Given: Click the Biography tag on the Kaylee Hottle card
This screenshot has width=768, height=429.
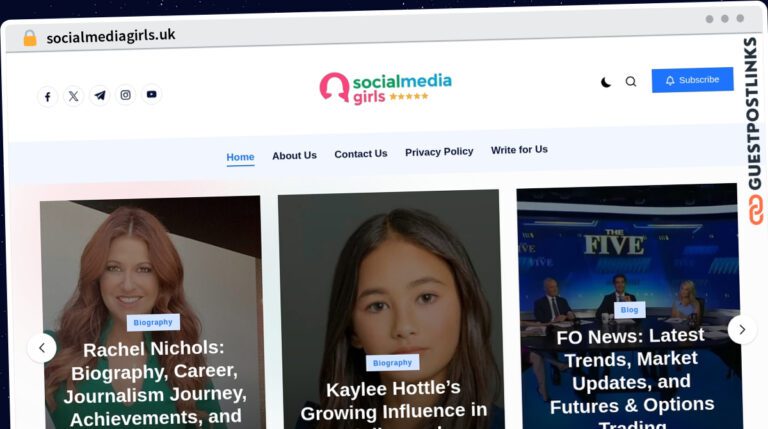Looking at the screenshot, I should click(x=392, y=363).
